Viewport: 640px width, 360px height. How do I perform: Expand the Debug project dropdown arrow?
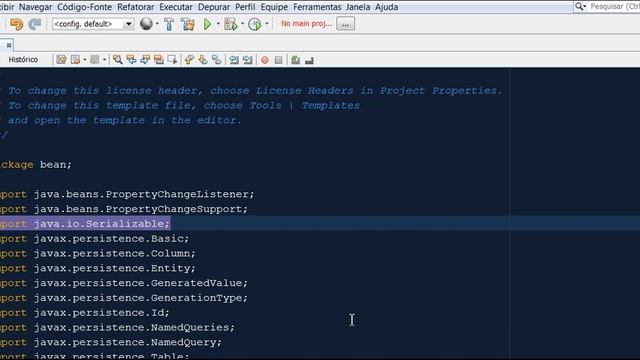click(x=242, y=24)
